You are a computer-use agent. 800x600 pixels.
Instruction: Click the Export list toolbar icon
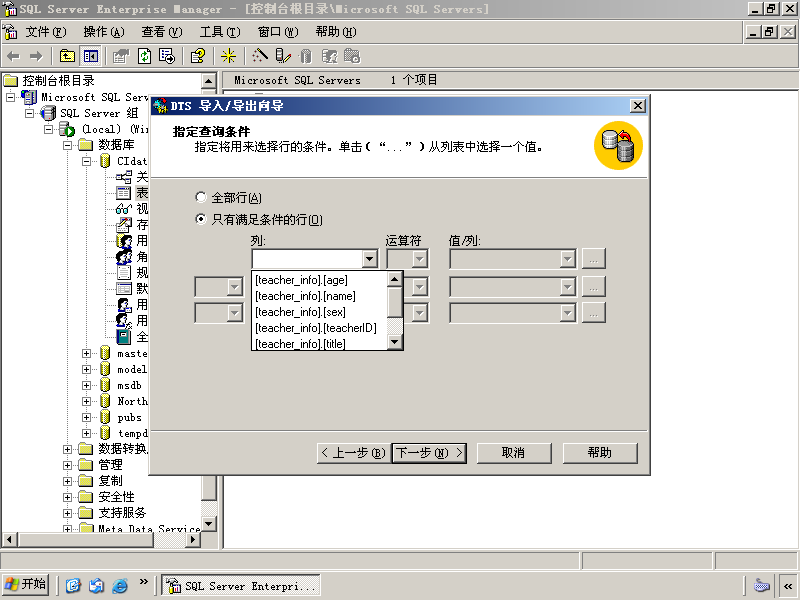167,56
